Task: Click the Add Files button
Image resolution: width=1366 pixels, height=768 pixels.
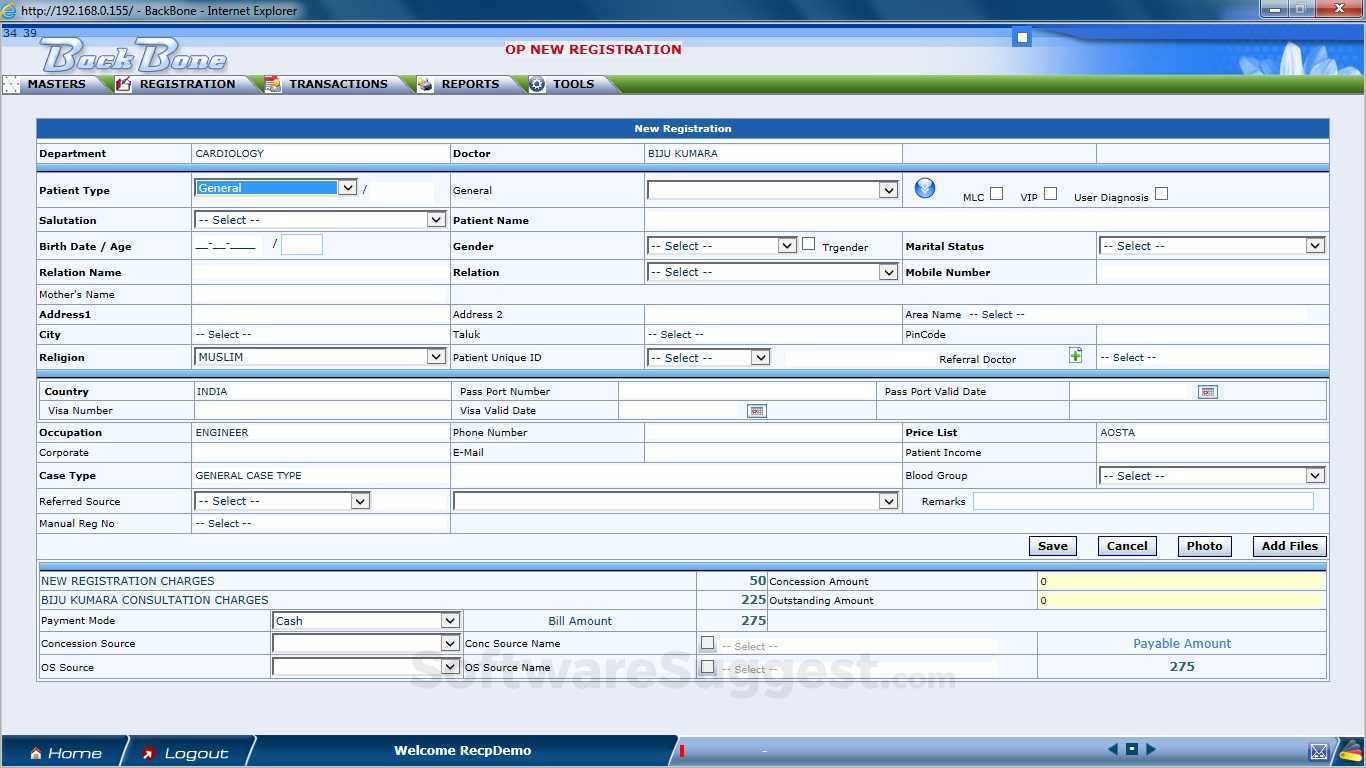Action: [x=1289, y=546]
